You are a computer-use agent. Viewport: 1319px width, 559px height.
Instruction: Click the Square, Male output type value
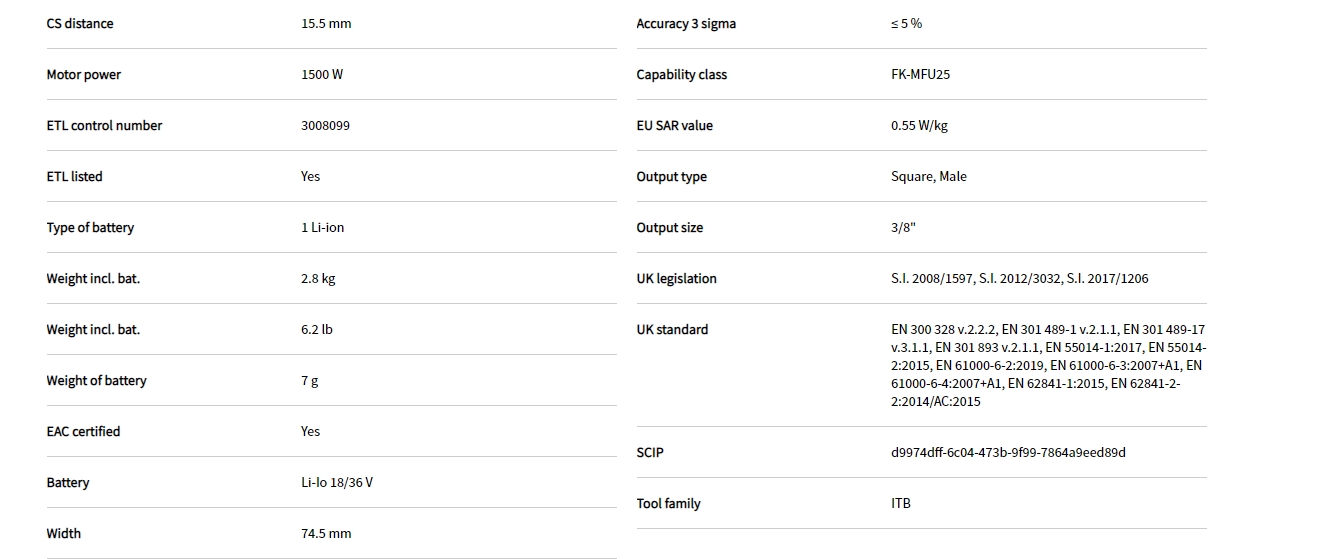click(x=928, y=177)
